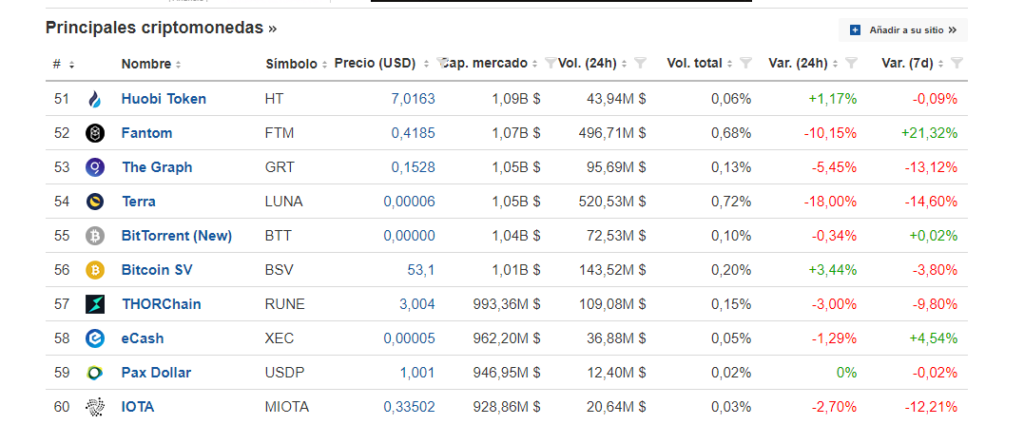This screenshot has width=1024, height=444.
Task: Click the Huobi Token flame icon
Action: (x=95, y=99)
